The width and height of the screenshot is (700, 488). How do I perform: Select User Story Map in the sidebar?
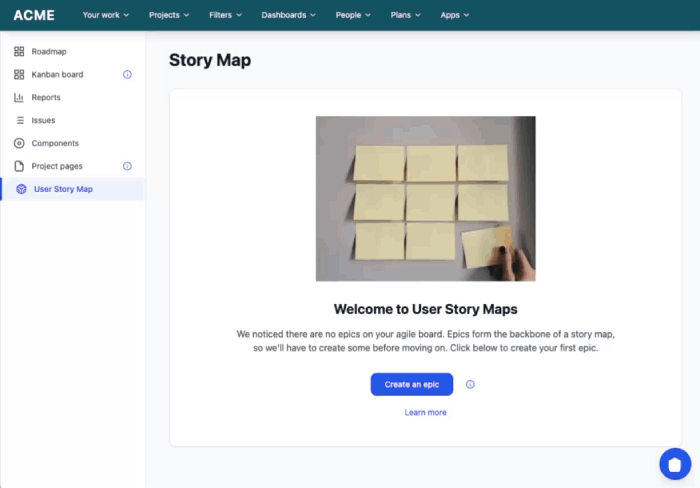tap(72, 189)
